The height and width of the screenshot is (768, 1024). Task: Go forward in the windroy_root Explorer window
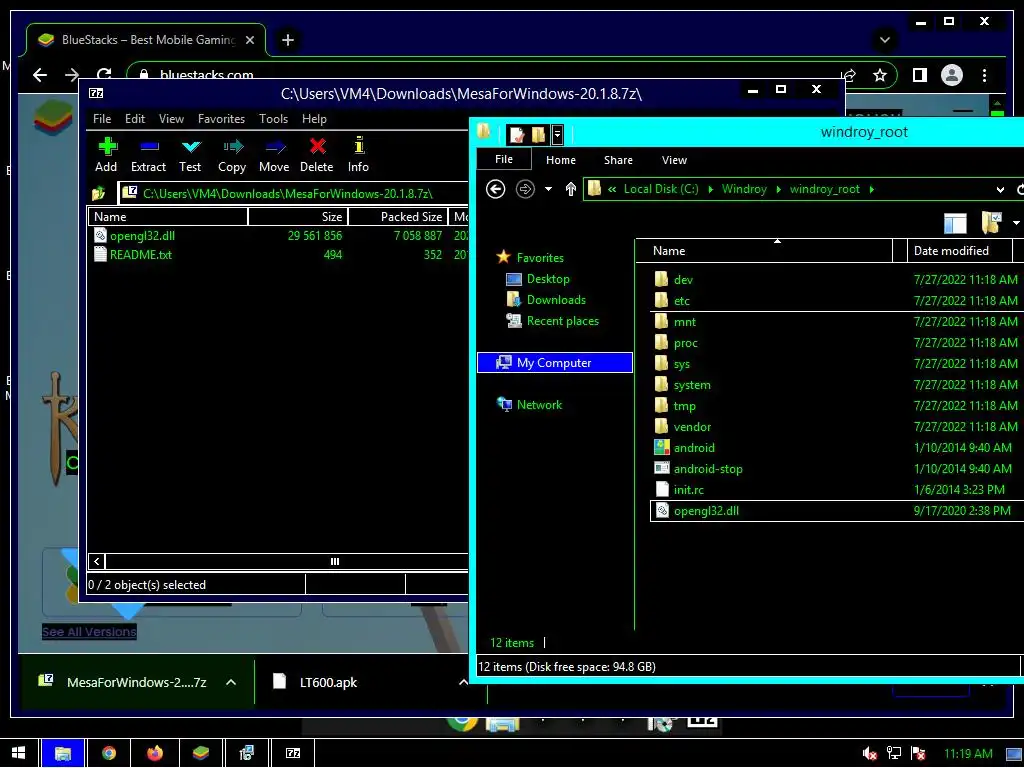click(x=525, y=189)
